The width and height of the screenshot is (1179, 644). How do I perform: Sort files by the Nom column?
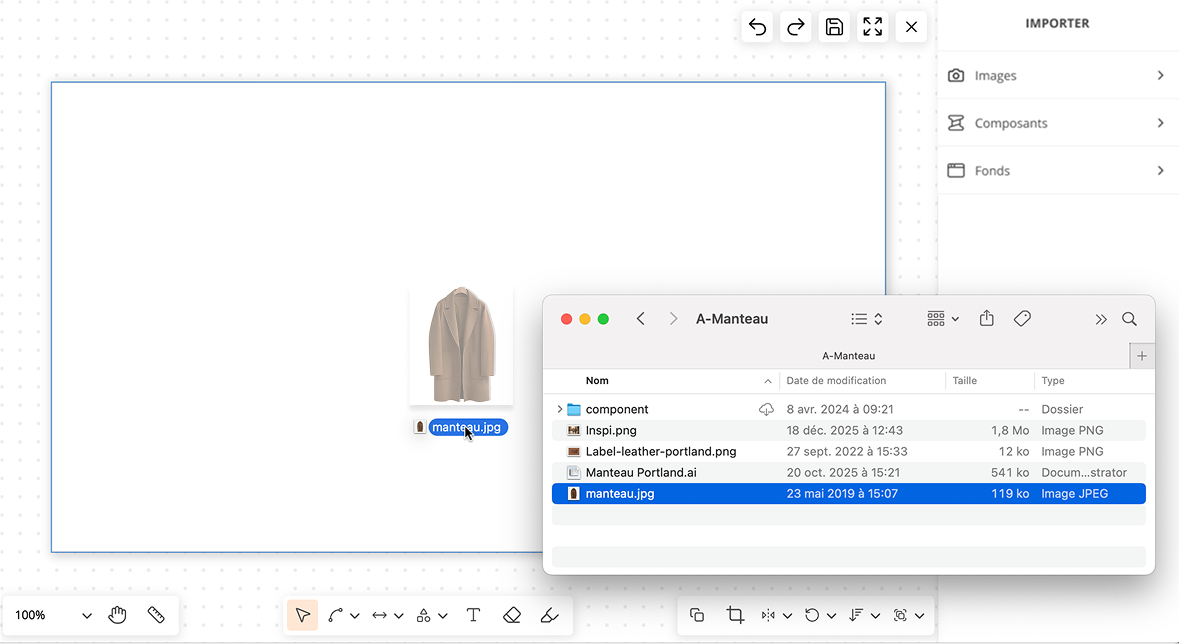click(598, 381)
